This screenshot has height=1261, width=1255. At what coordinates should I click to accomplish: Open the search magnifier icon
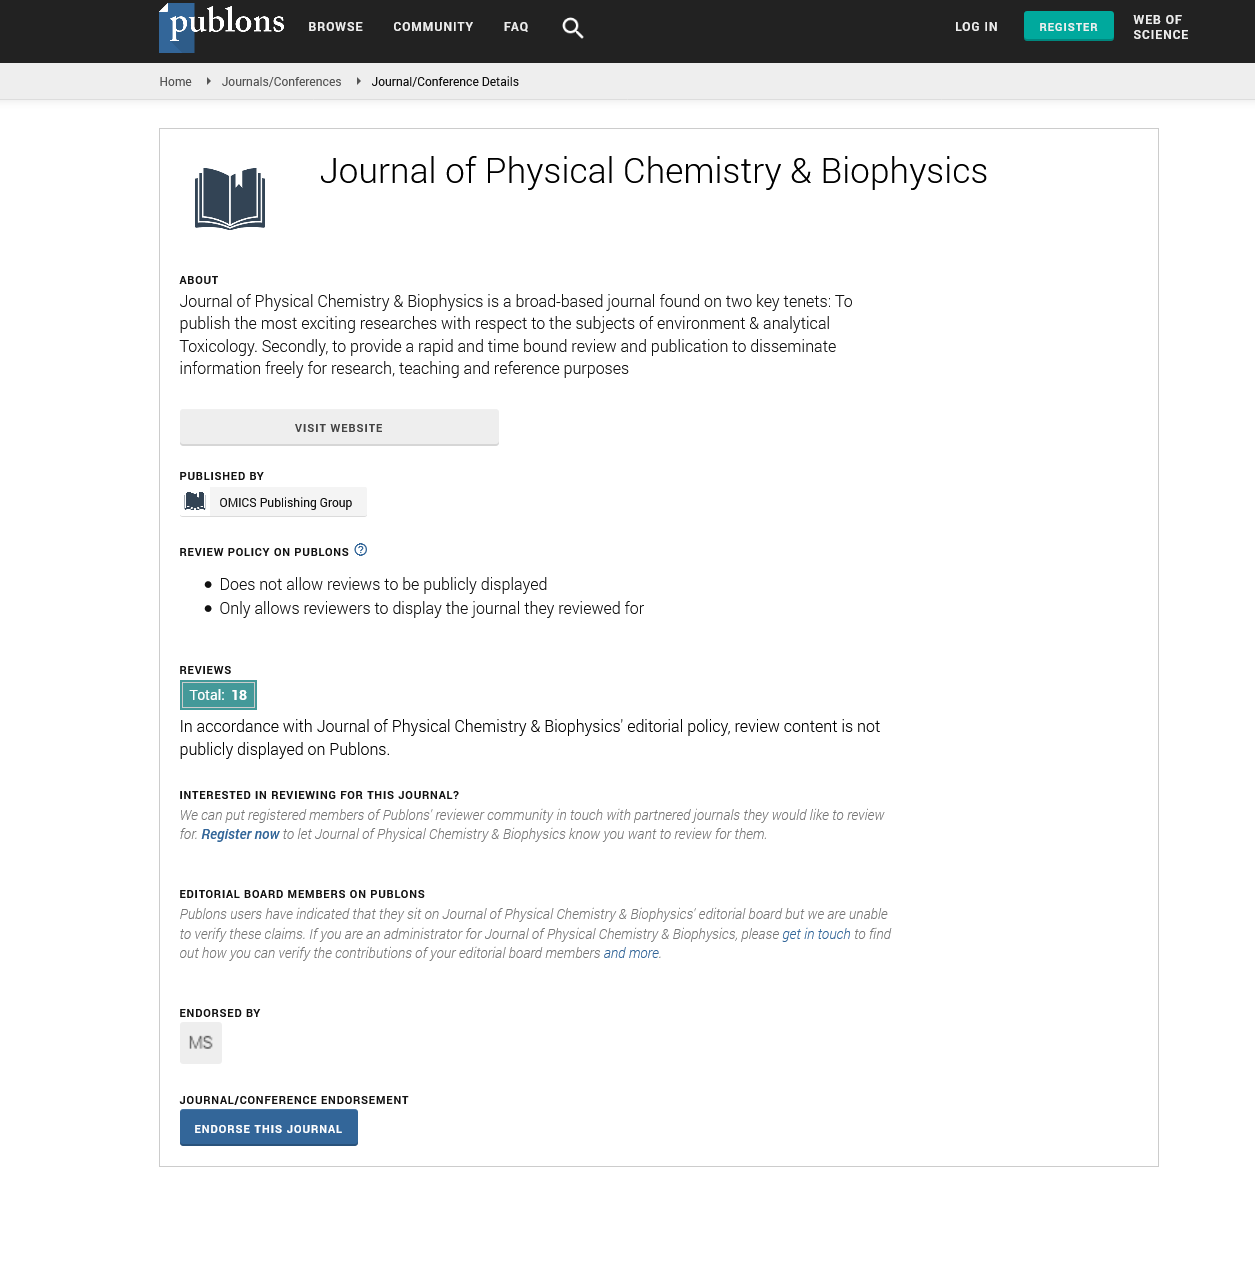[573, 28]
